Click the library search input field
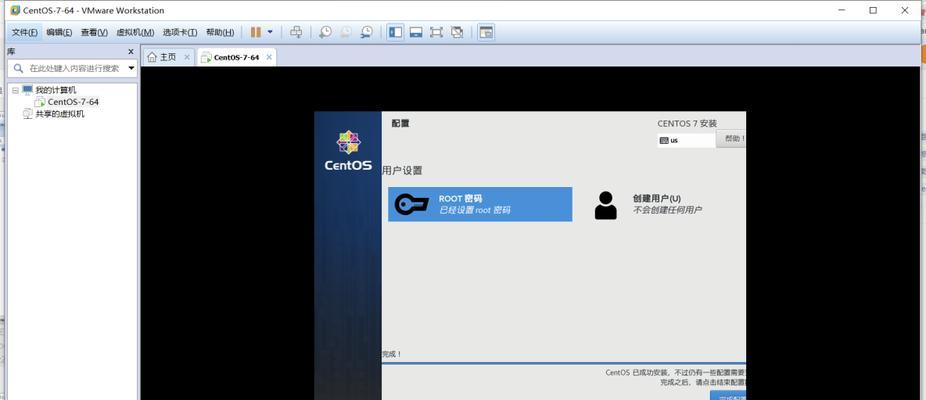This screenshot has height=400, width=926. [74, 68]
